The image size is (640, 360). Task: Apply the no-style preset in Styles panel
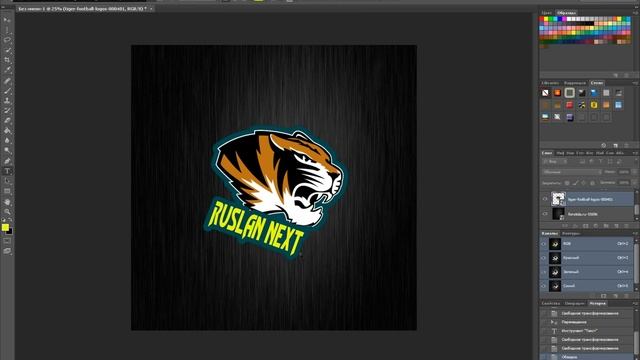point(545,93)
